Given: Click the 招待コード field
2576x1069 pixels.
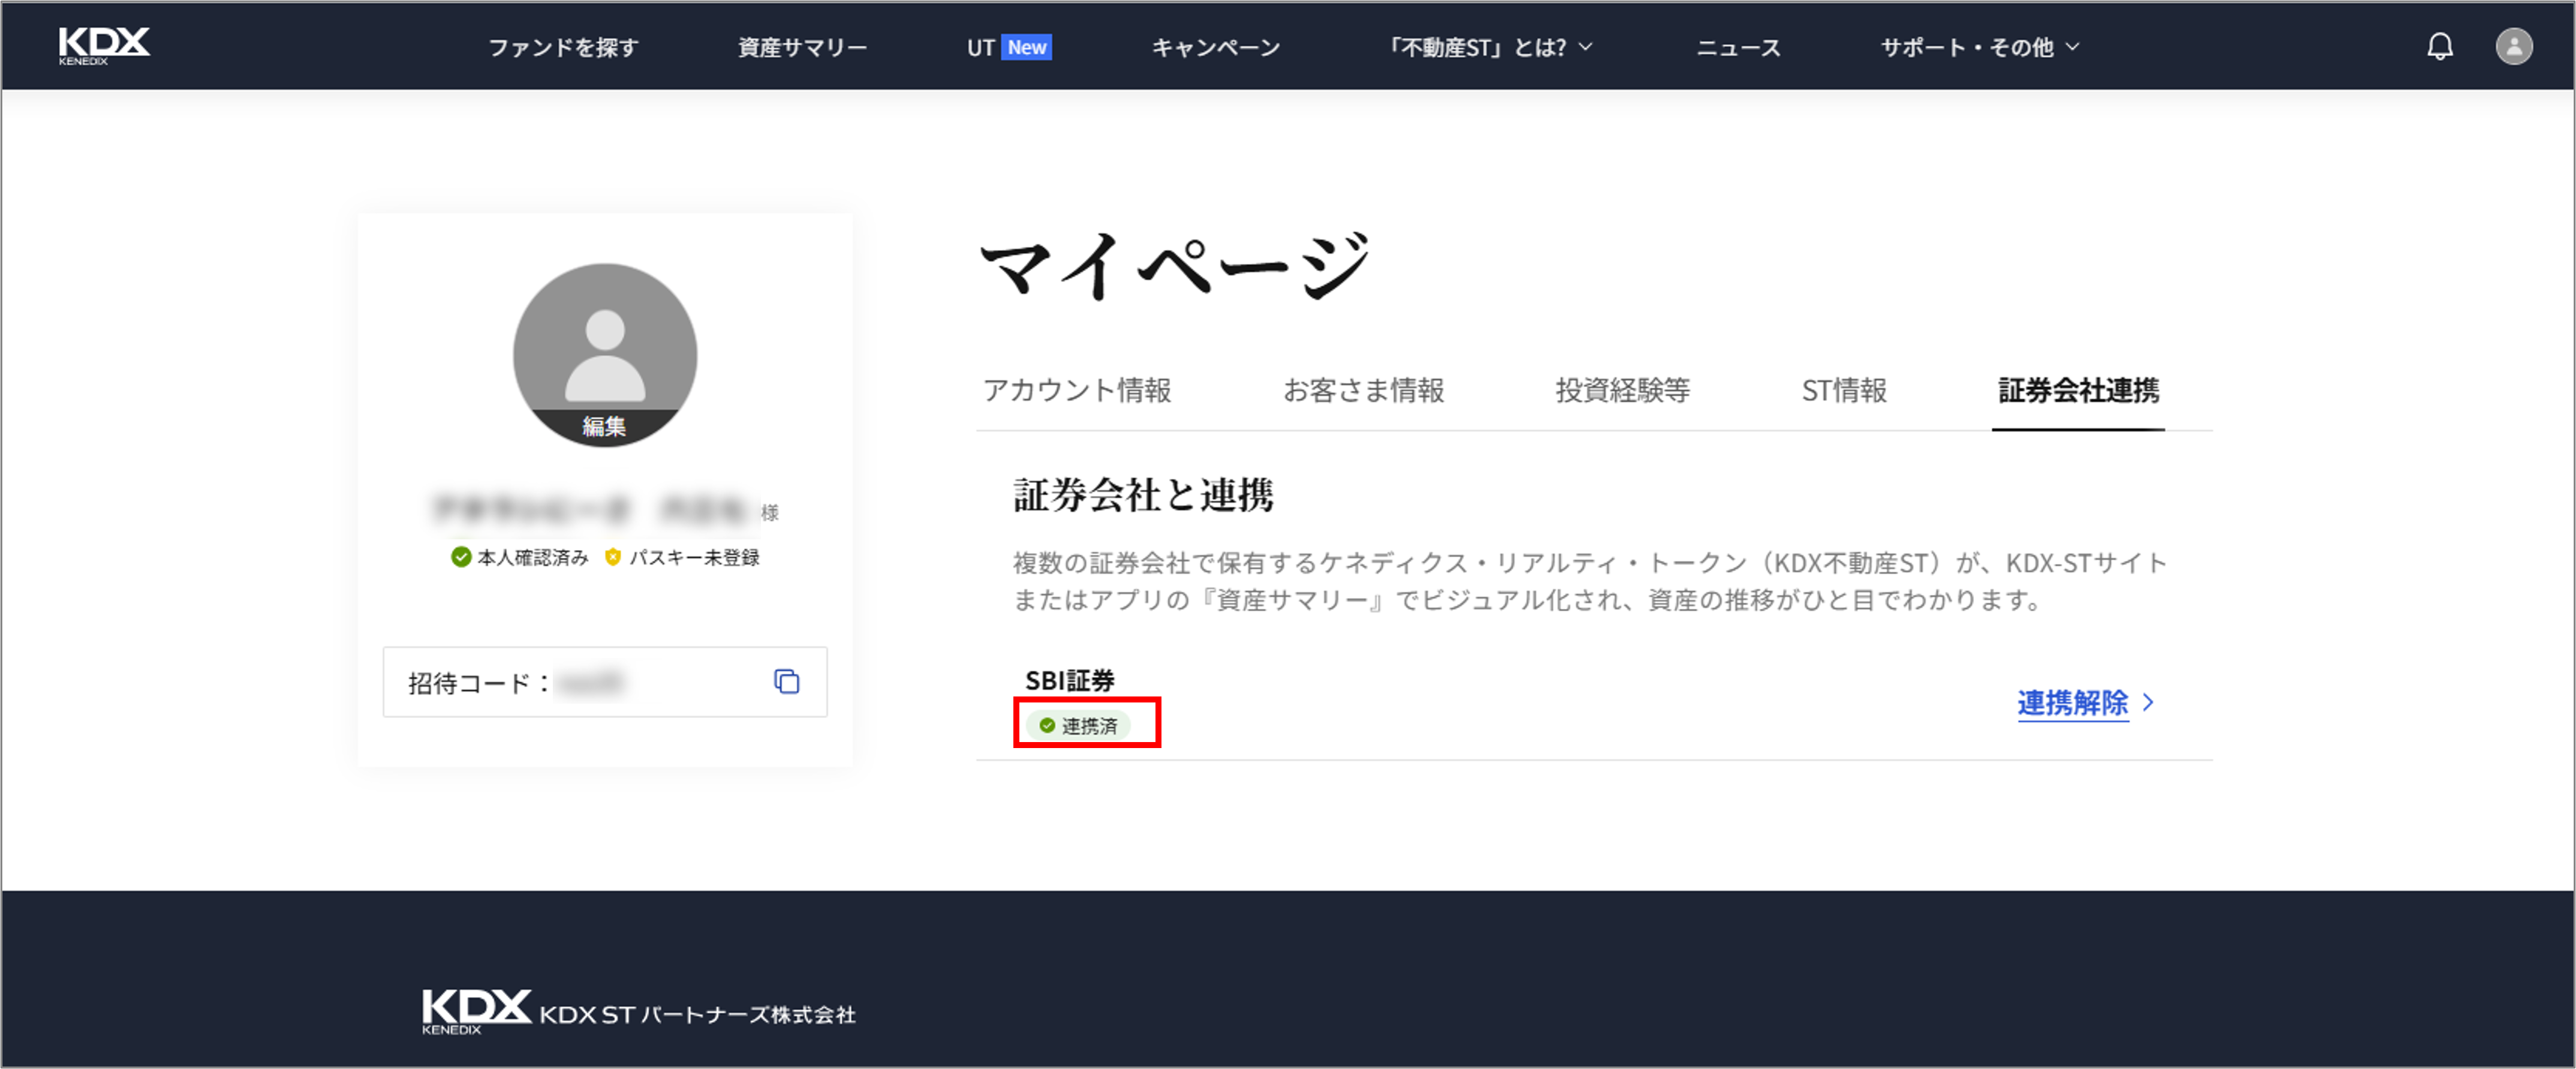Looking at the screenshot, I should tap(604, 682).
